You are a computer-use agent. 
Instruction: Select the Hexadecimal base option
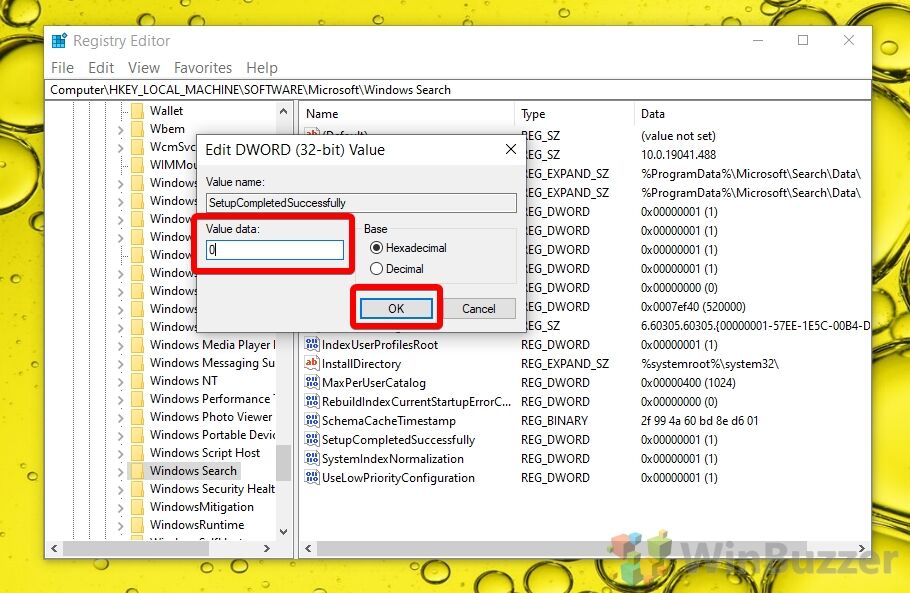[377, 248]
